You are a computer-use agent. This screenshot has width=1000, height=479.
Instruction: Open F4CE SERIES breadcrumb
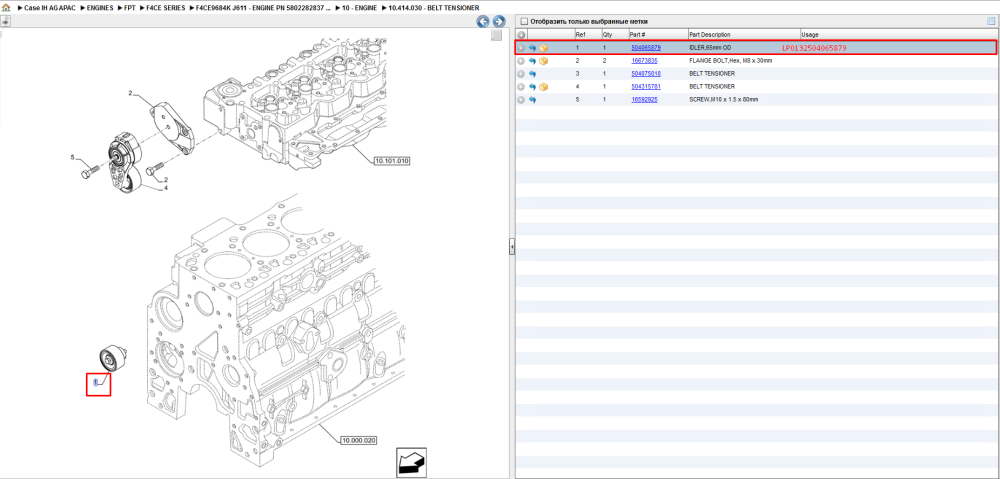point(166,8)
